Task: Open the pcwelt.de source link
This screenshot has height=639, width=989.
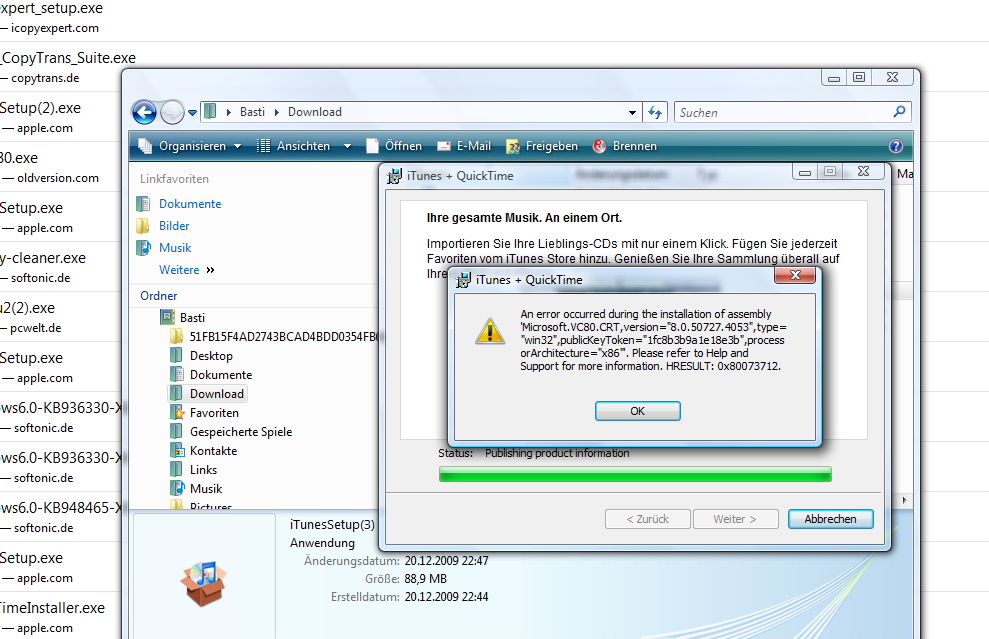Action: (x=36, y=328)
